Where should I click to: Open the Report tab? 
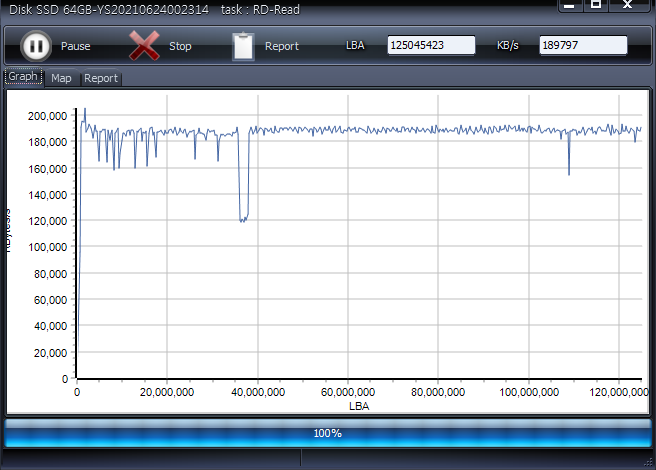pyautogui.click(x=101, y=78)
